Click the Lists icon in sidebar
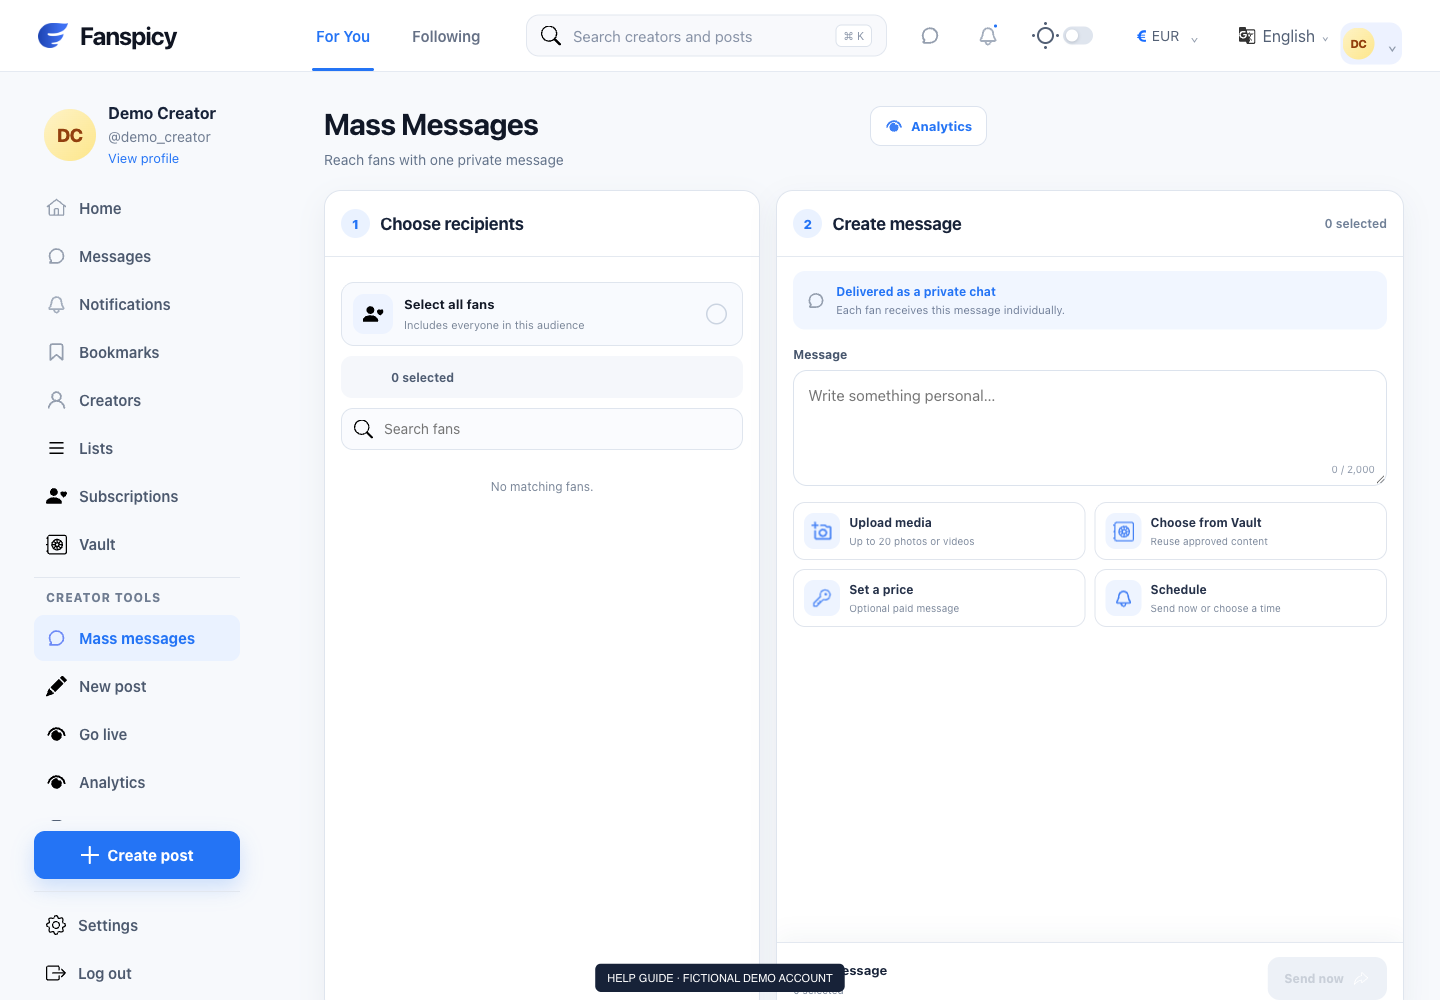Viewport: 1440px width, 1000px height. 57,448
